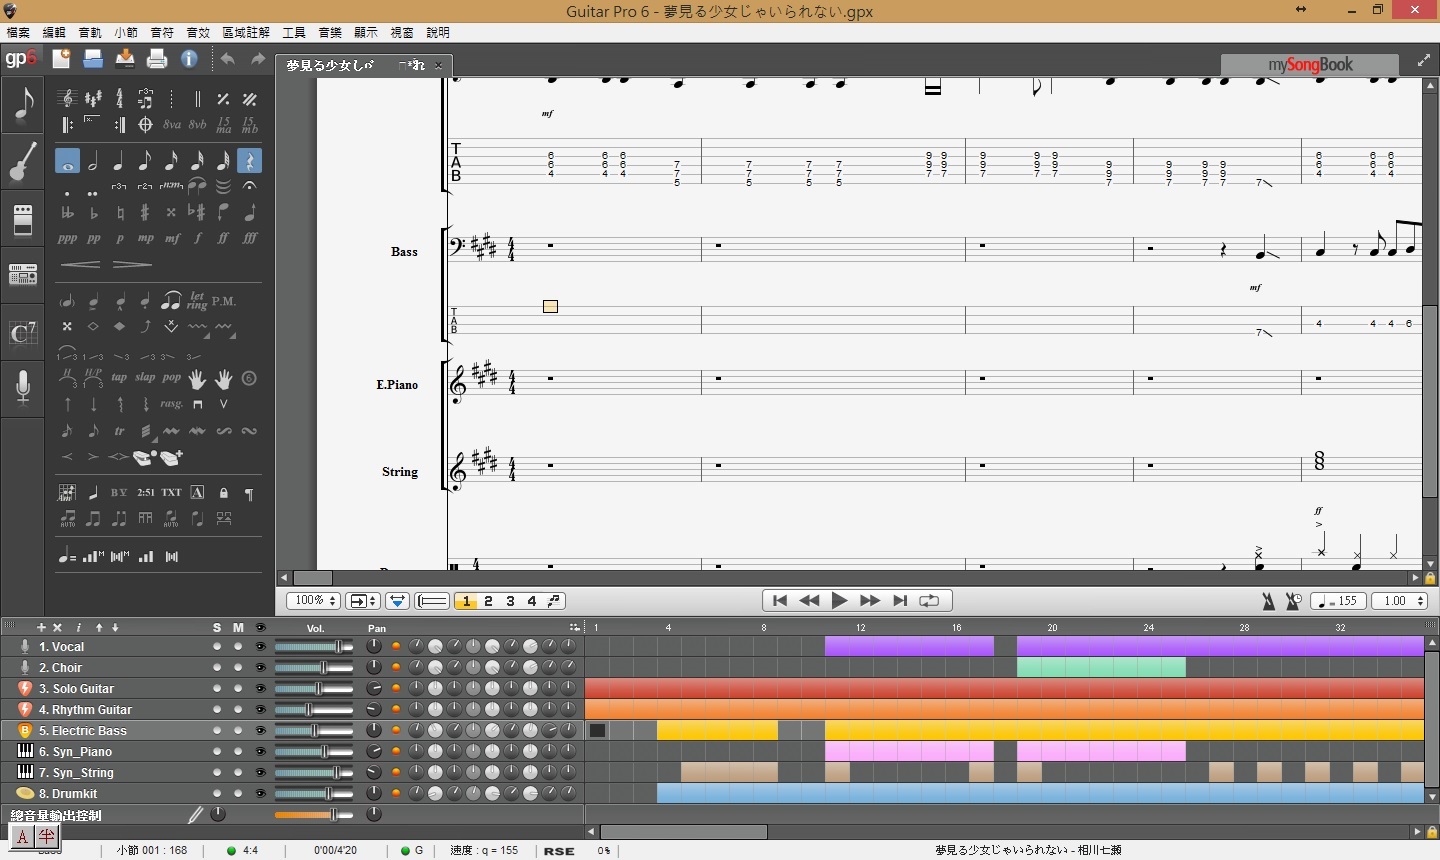Select the tap technique
The width and height of the screenshot is (1440, 860).
[x=119, y=378]
